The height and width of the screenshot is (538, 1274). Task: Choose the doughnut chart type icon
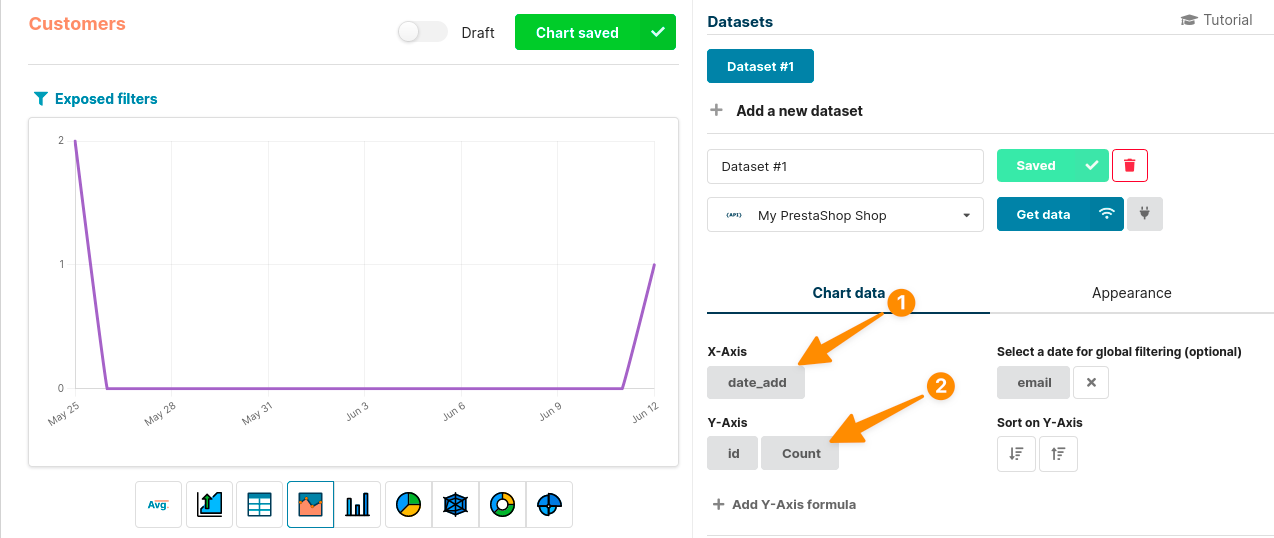[x=502, y=505]
